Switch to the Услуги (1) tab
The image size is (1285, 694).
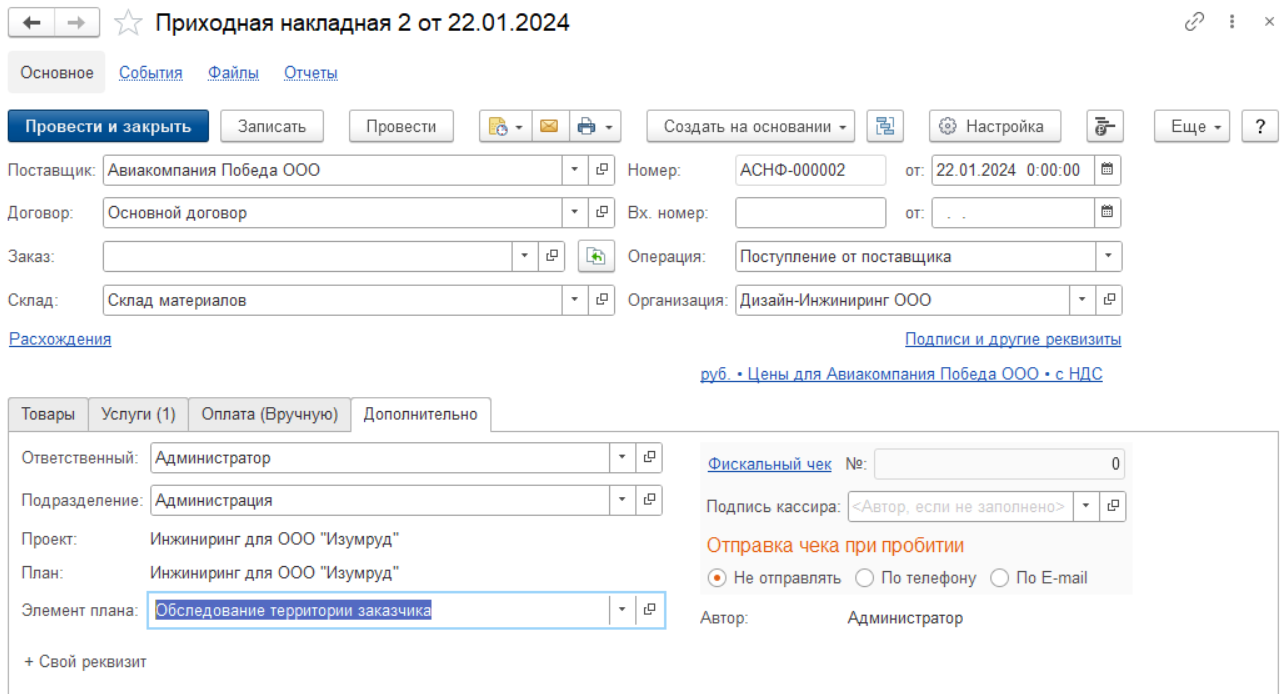pyautogui.click(x=138, y=414)
